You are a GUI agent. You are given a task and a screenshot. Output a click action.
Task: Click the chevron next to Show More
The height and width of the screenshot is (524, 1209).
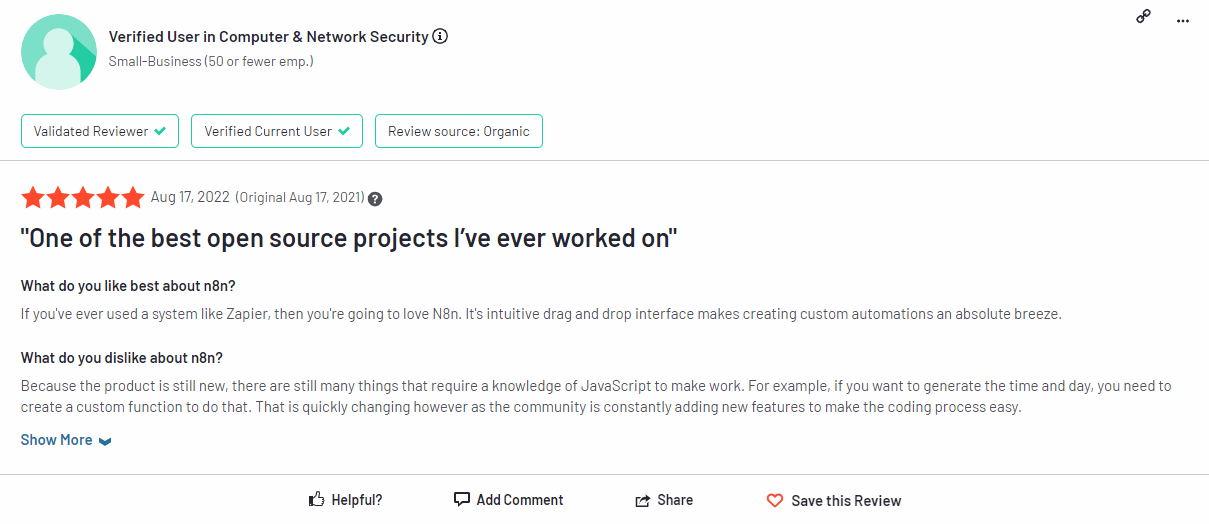(105, 441)
